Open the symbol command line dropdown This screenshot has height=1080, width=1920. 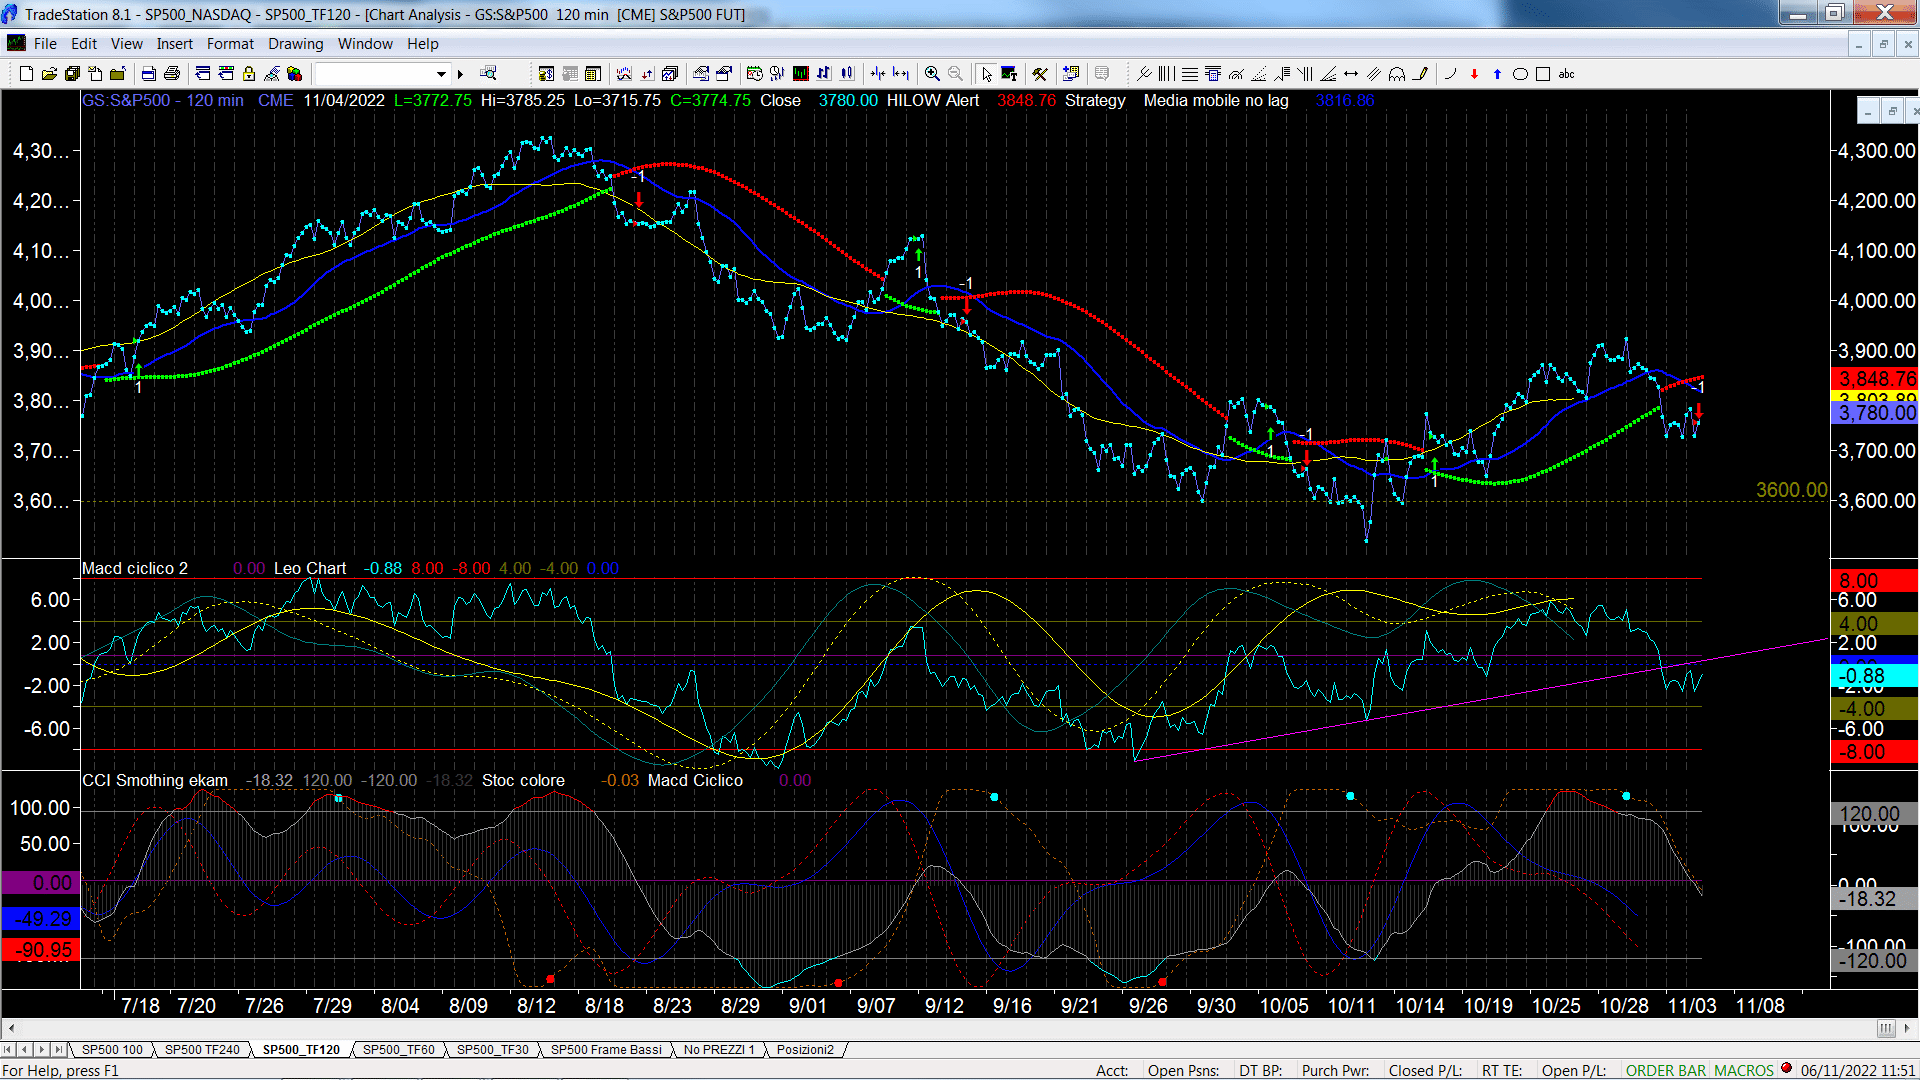[441, 74]
